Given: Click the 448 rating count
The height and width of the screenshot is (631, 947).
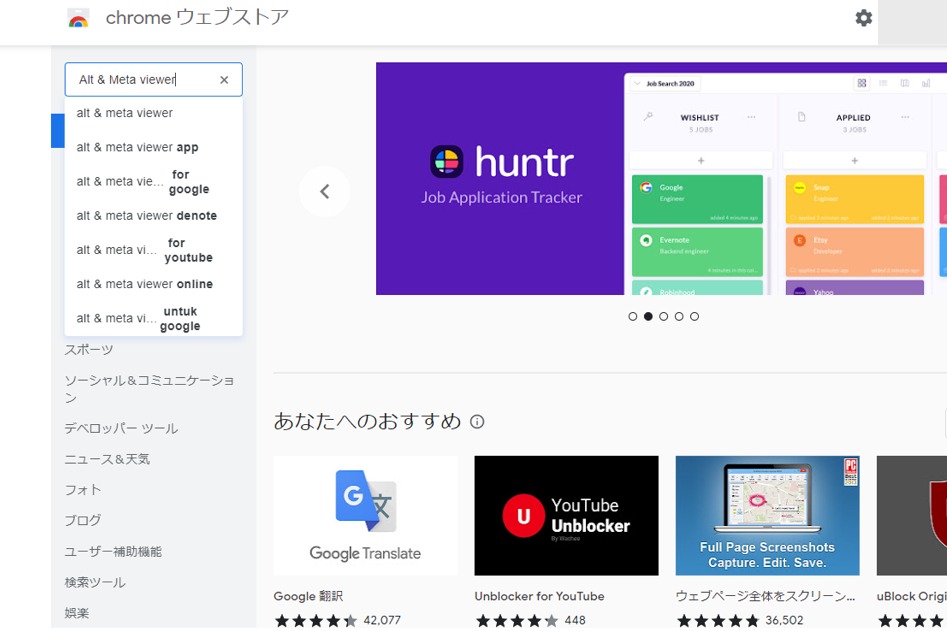Looking at the screenshot, I should coord(575,620).
